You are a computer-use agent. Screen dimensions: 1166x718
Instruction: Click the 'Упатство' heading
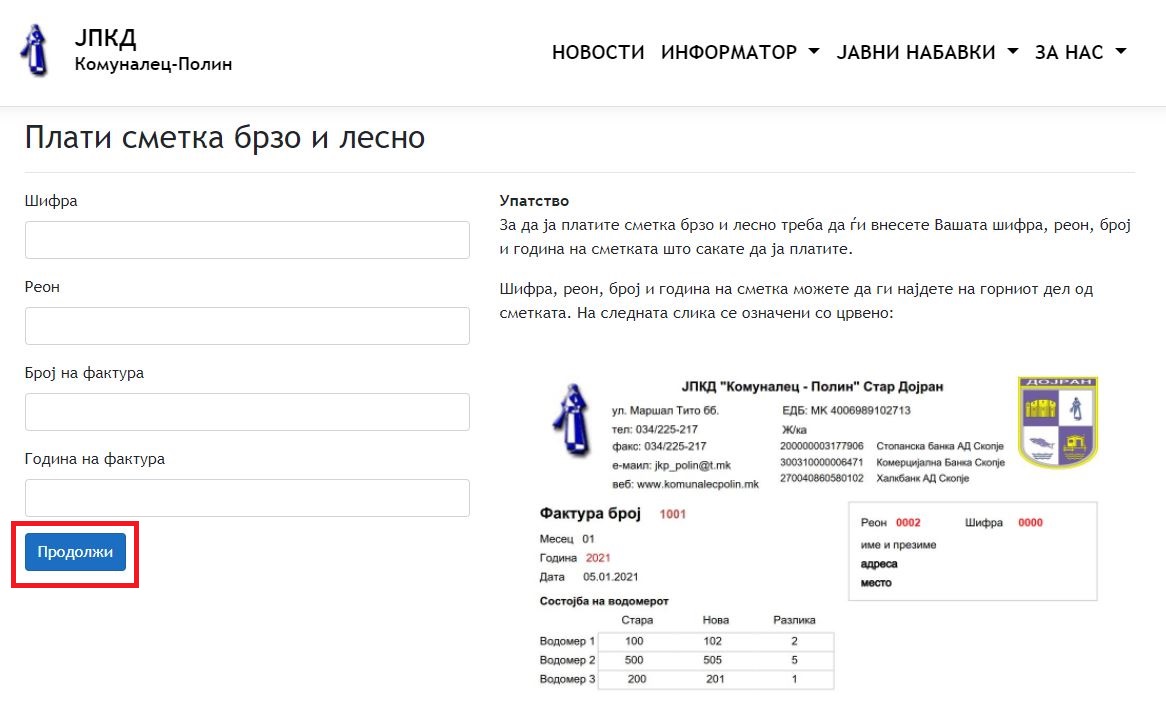534,201
